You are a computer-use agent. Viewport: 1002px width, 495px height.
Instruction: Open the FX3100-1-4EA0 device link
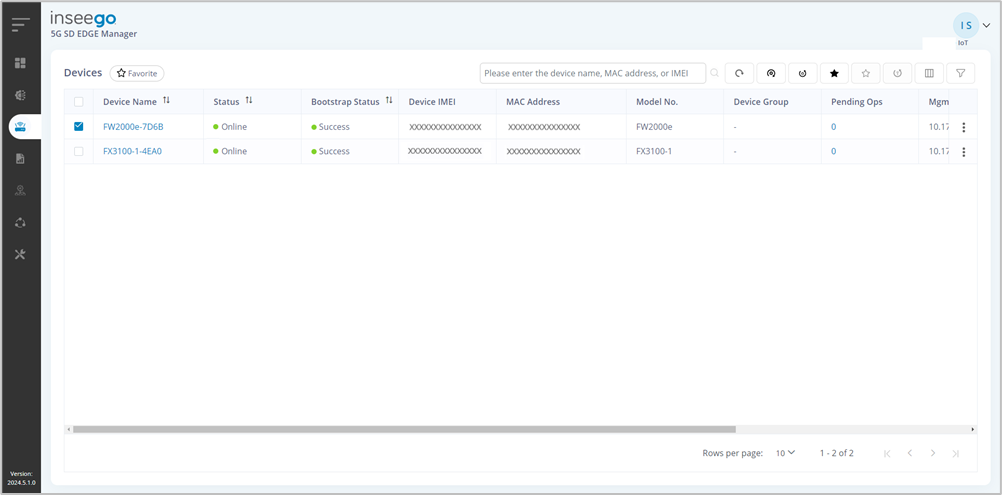tap(132, 151)
